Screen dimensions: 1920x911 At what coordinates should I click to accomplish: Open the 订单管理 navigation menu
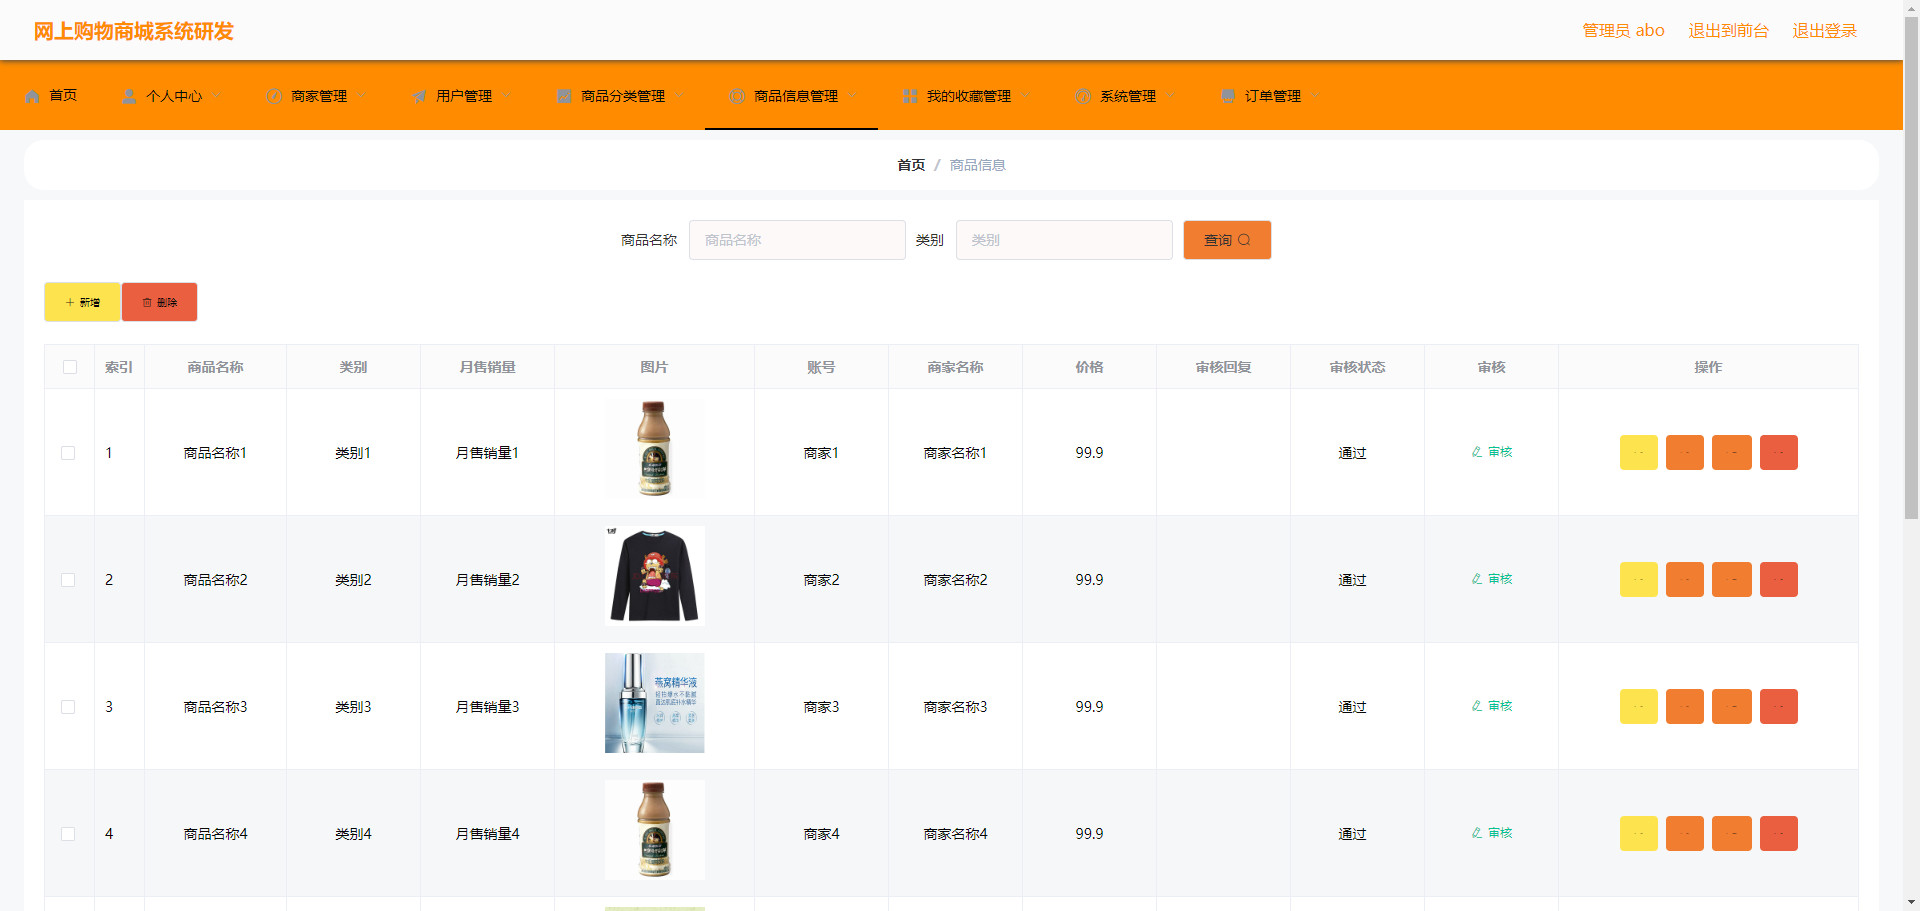1272,96
